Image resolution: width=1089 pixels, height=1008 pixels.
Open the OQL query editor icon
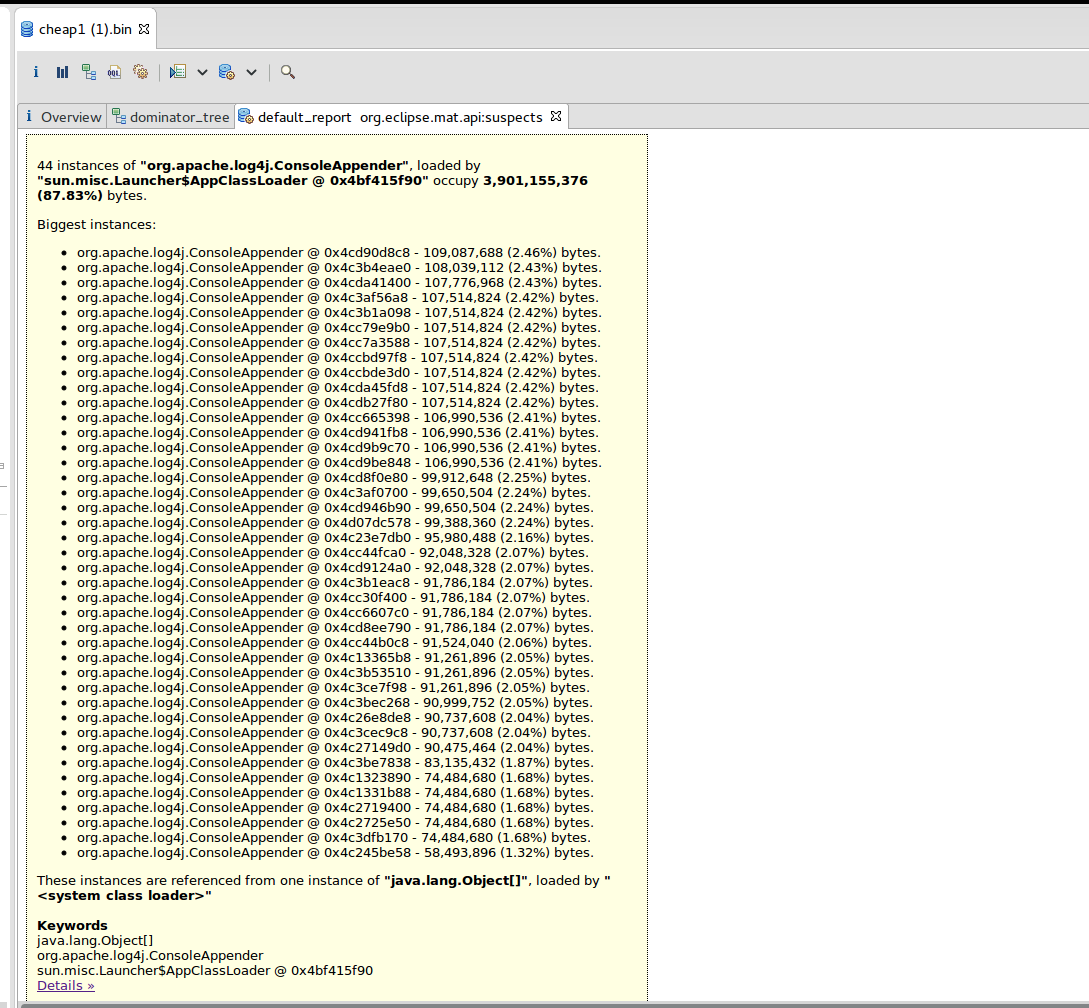115,72
